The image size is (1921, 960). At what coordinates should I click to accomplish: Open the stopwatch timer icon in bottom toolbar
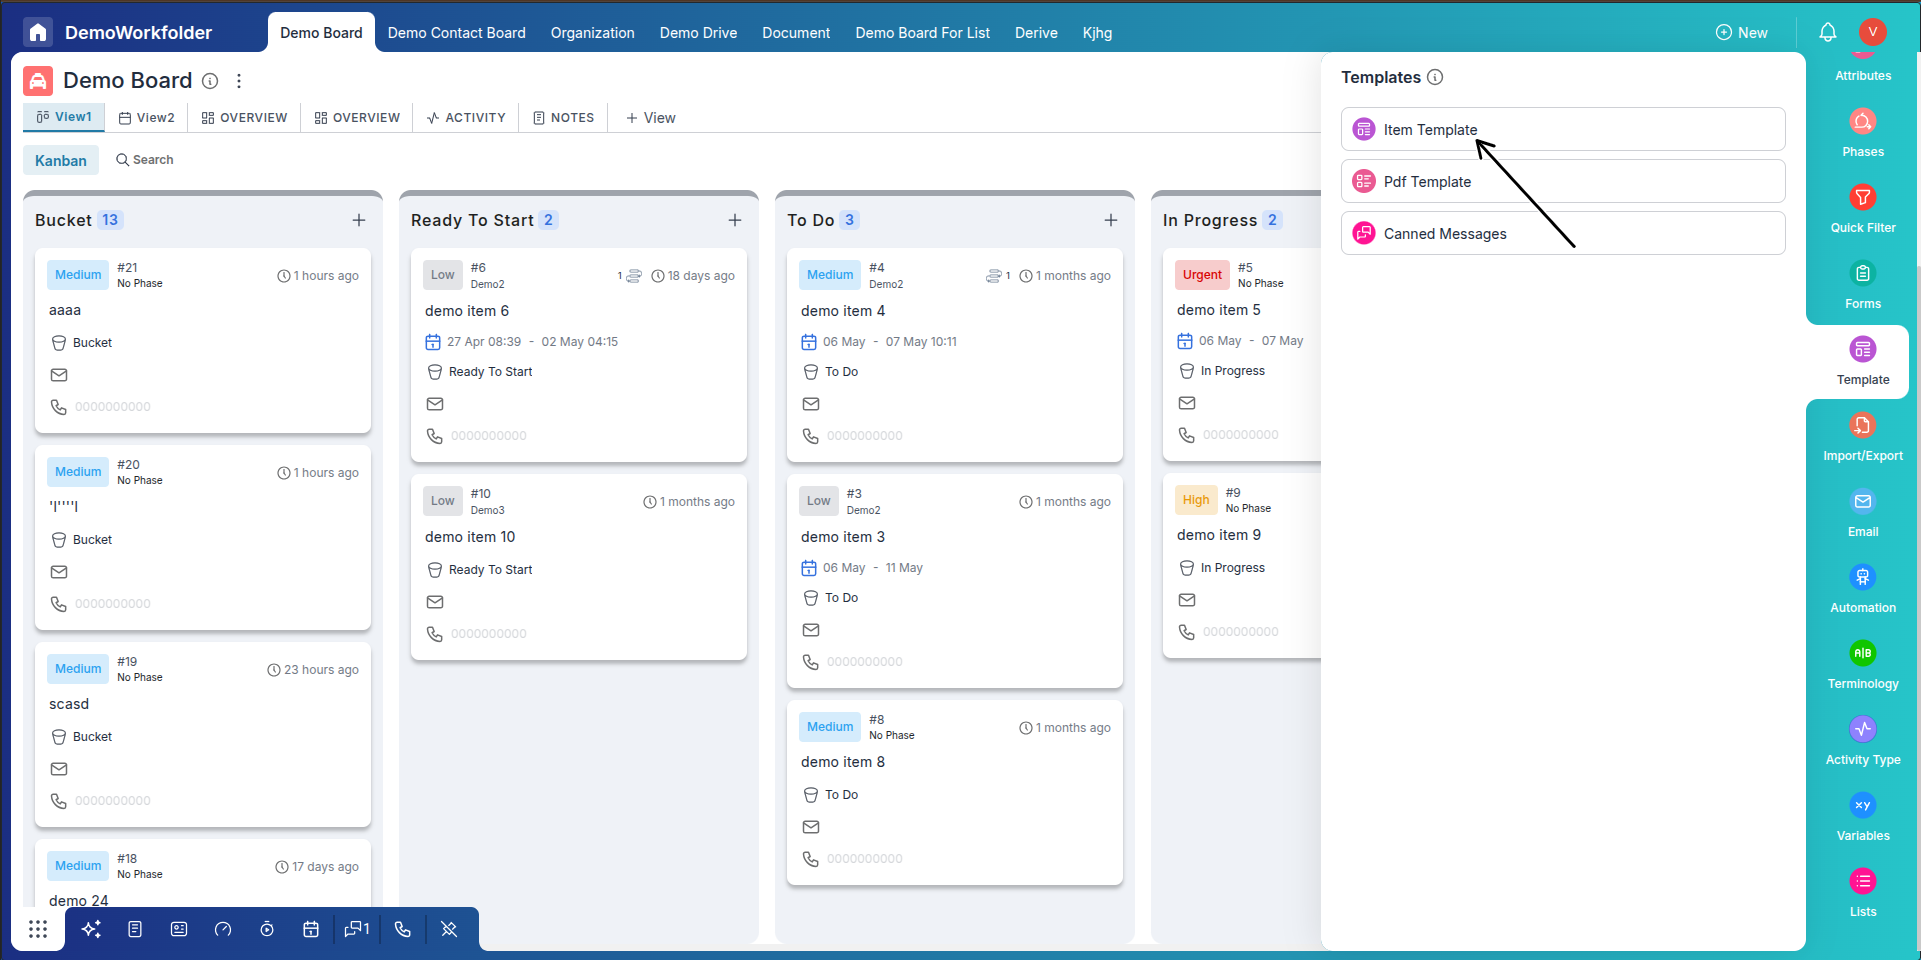[267, 929]
